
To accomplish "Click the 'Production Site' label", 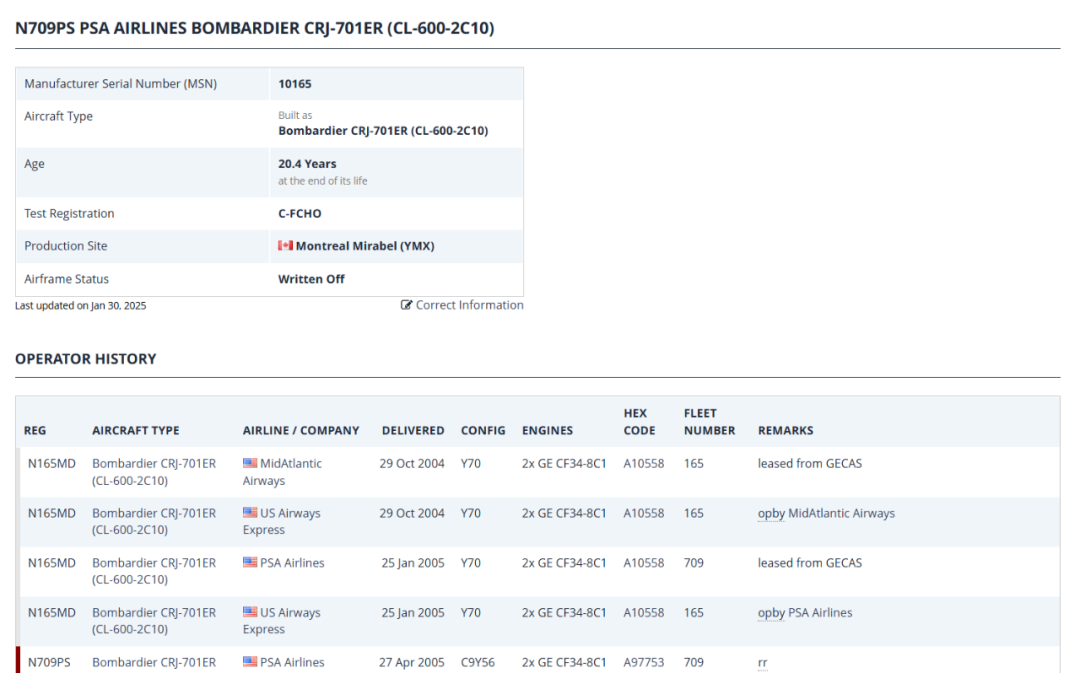I will (x=66, y=246).
